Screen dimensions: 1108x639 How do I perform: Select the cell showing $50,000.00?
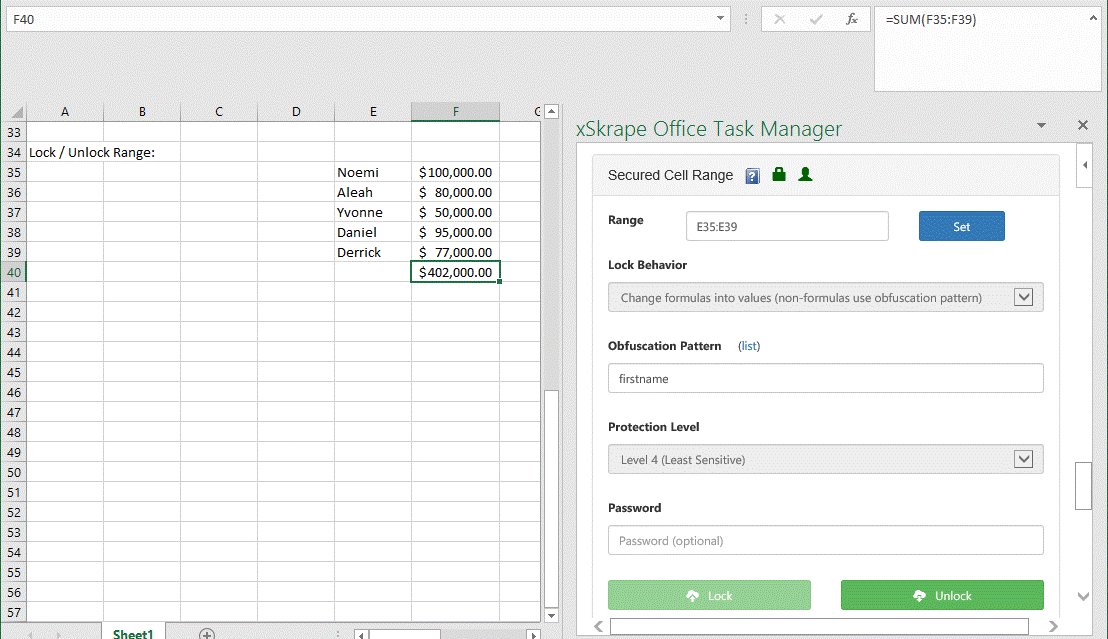point(455,212)
